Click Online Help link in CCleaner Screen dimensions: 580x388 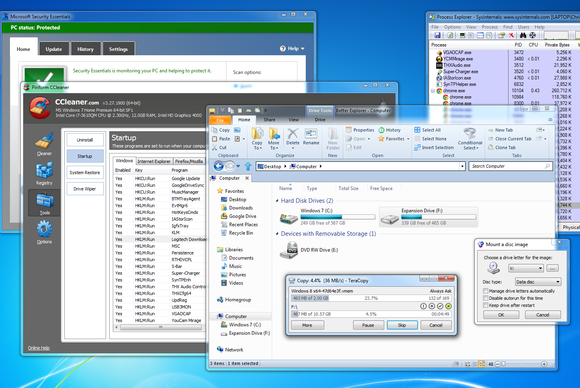tap(38, 348)
